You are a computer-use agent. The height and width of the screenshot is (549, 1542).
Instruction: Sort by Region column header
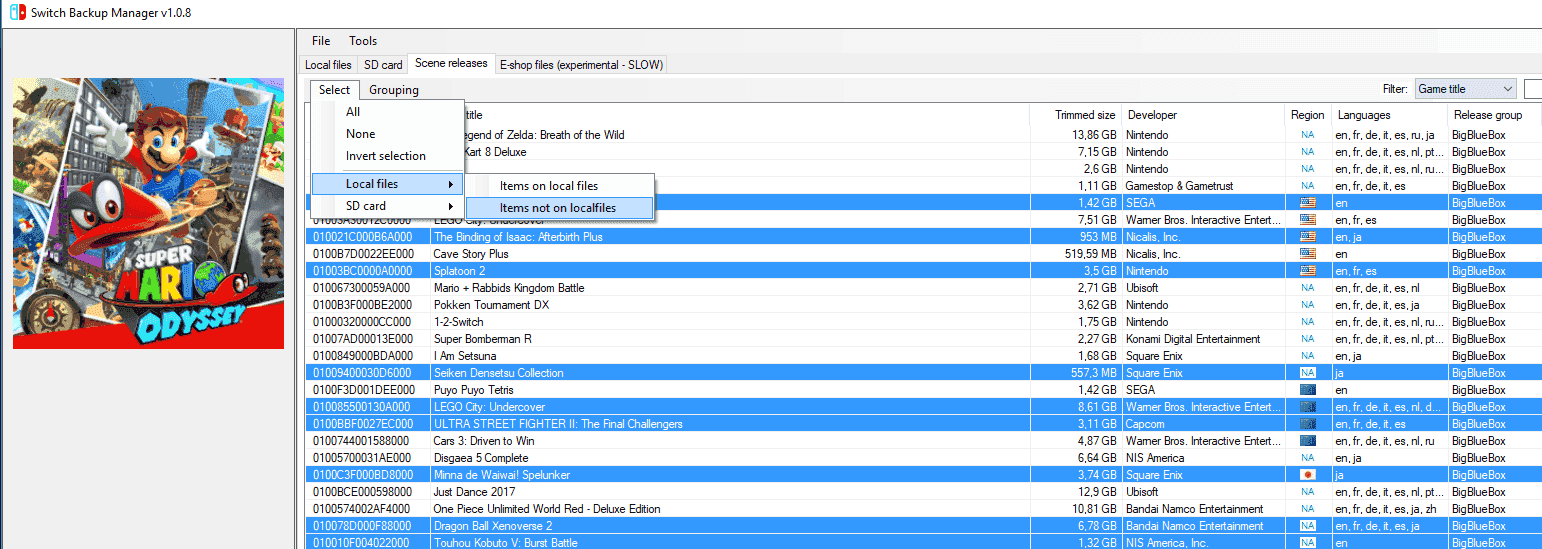click(x=1308, y=115)
